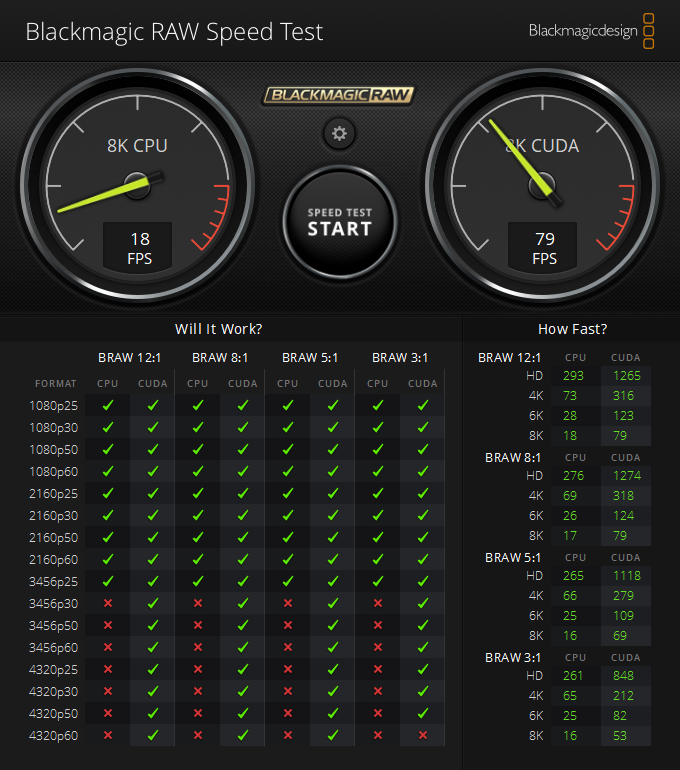Open the settings gear icon

click(339, 133)
